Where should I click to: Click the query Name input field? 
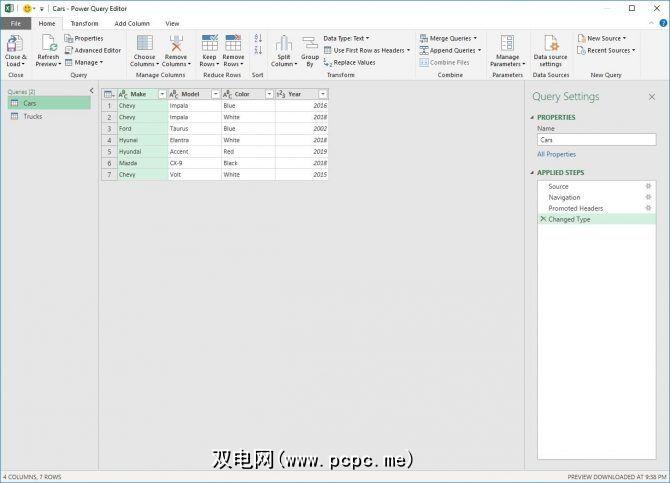tap(596, 140)
